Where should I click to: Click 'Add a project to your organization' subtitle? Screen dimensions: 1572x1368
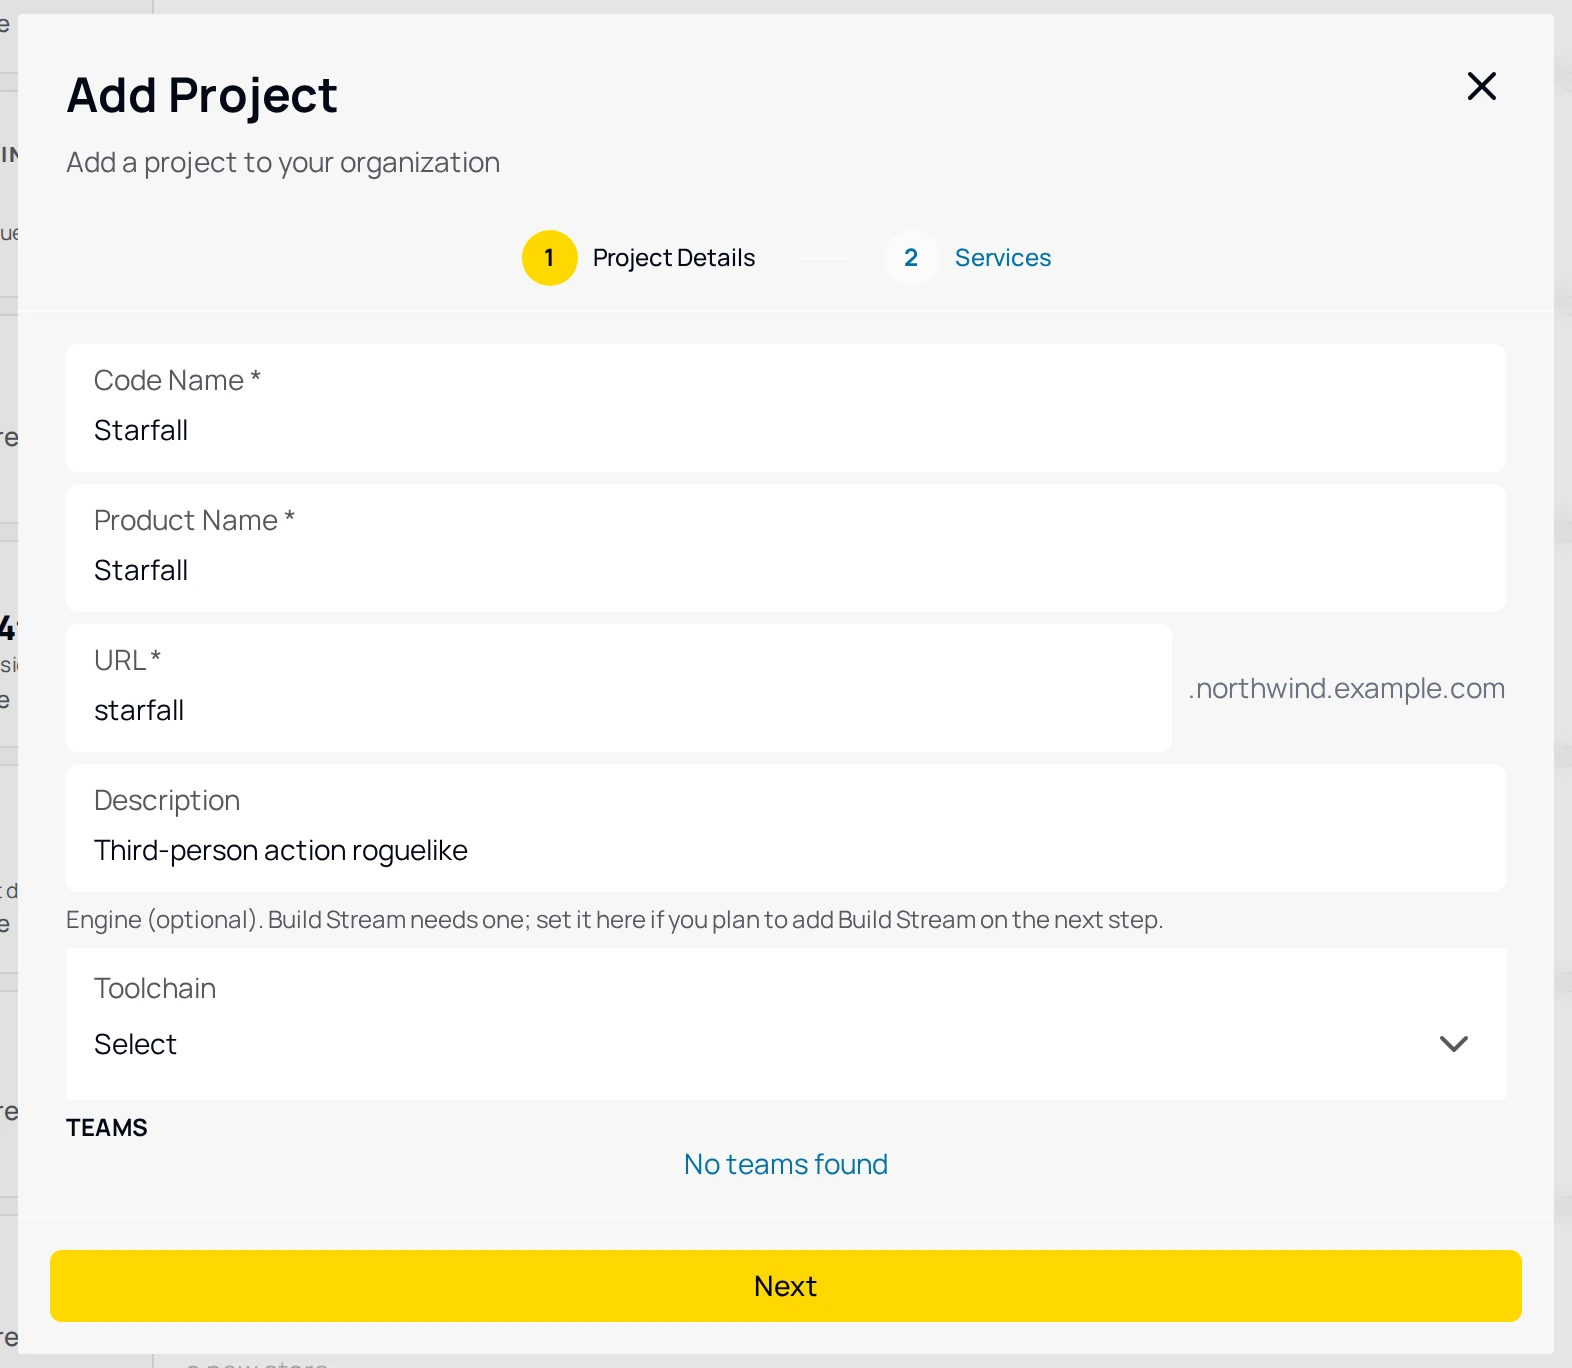tap(283, 162)
